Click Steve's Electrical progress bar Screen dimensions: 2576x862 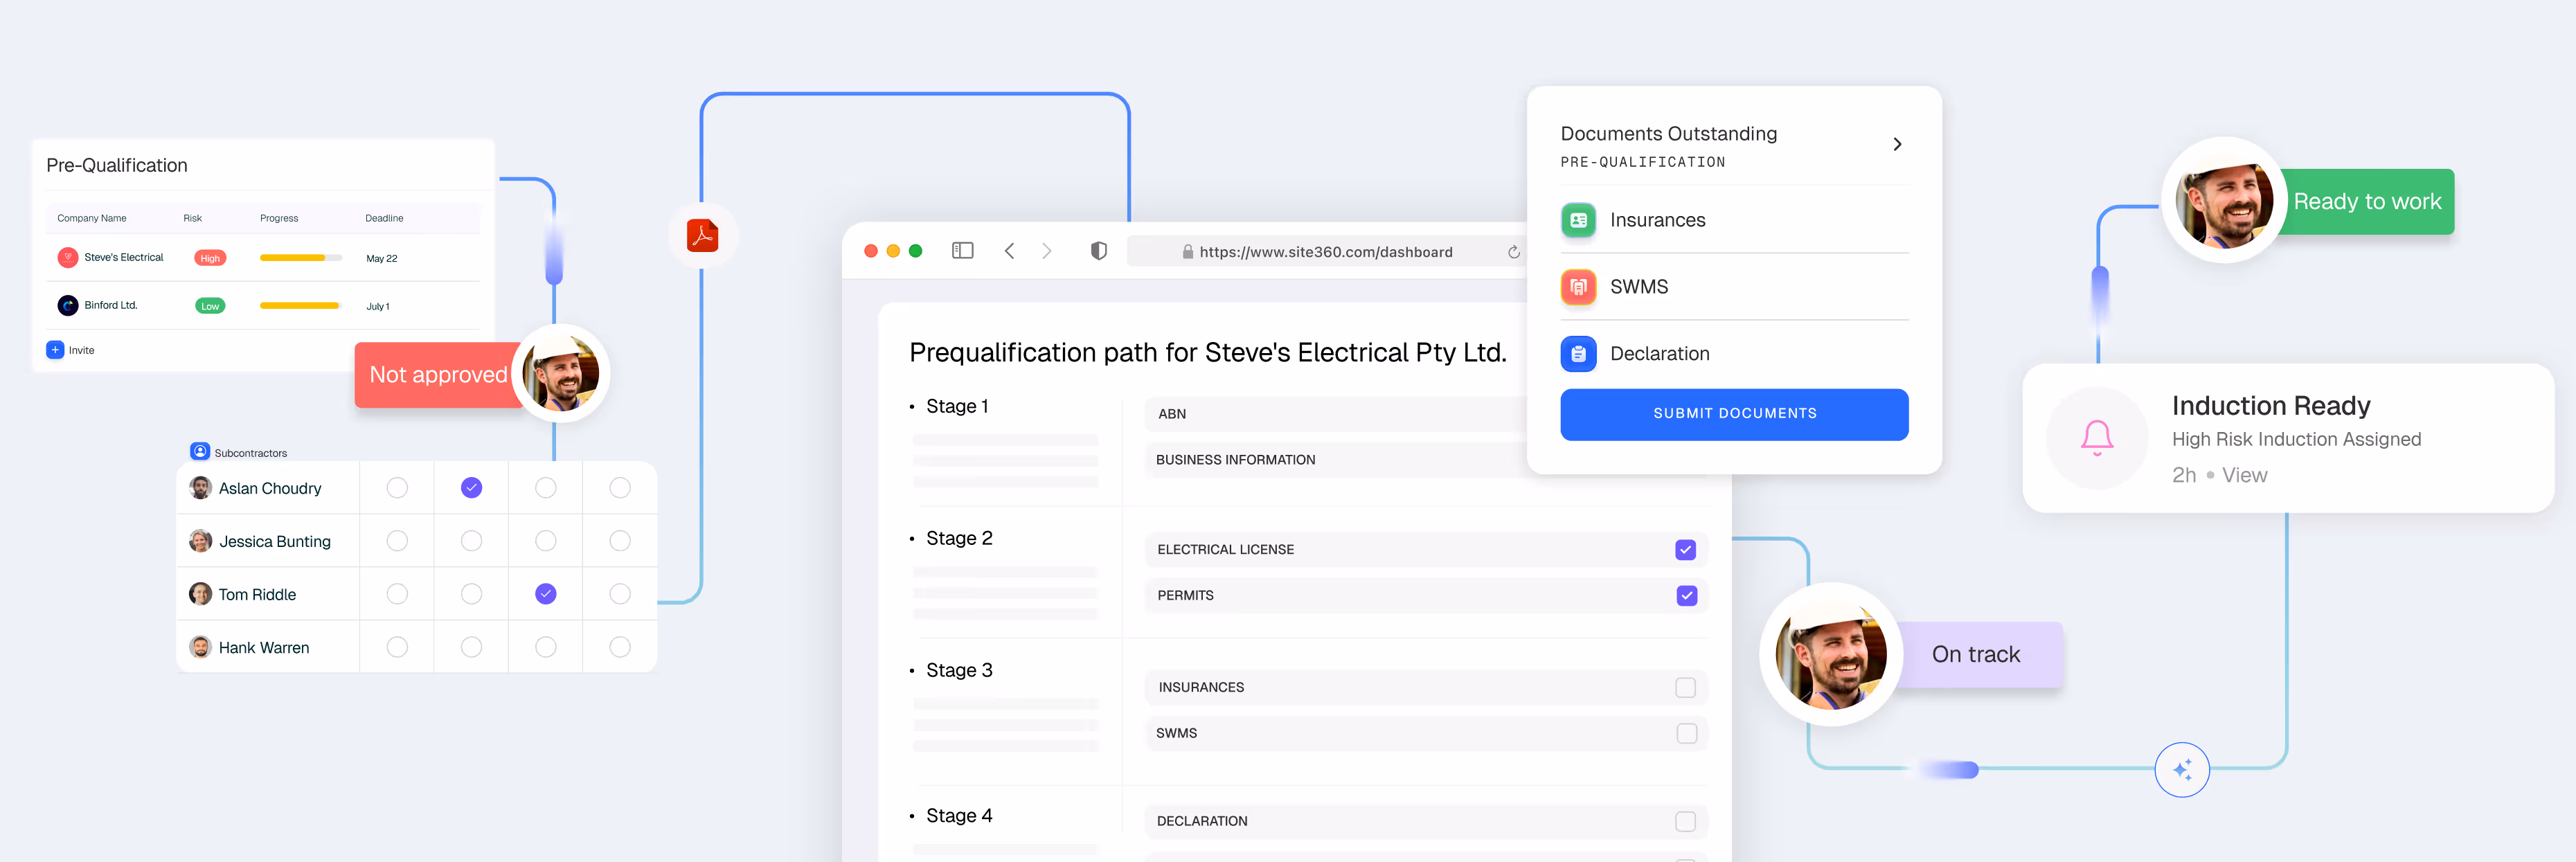click(300, 258)
